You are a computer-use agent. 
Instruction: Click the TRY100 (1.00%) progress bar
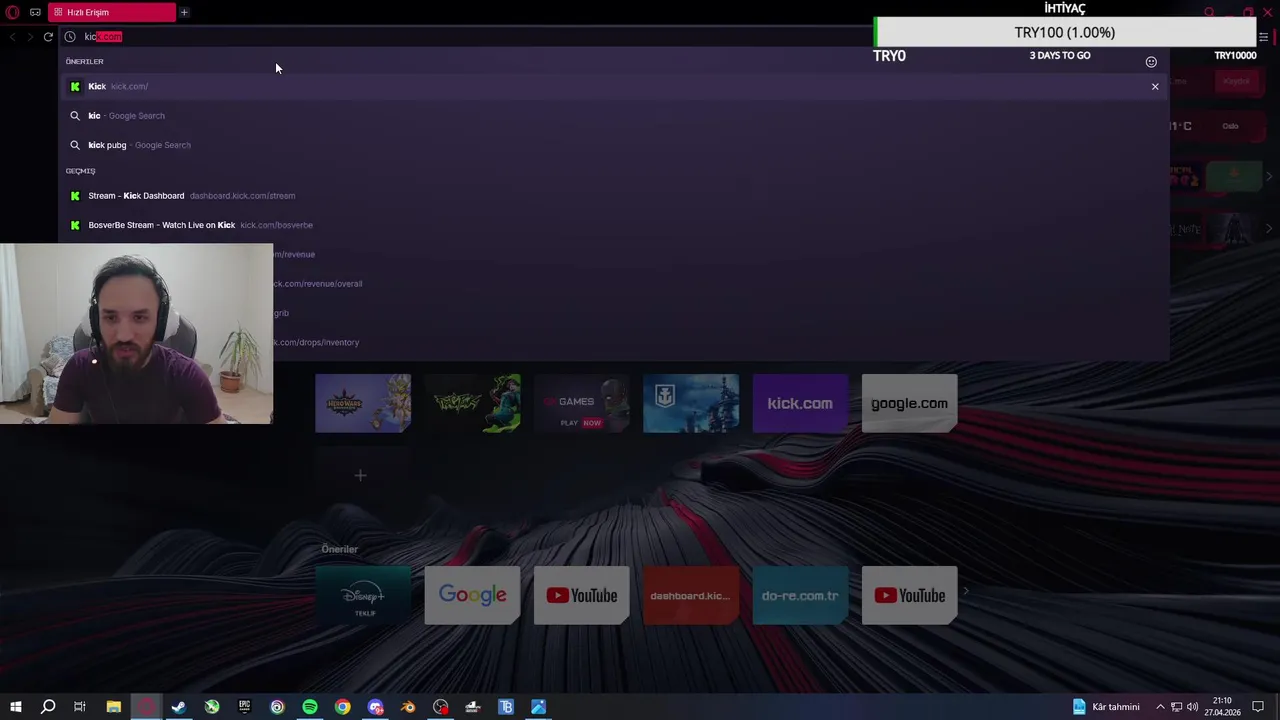pos(1064,32)
